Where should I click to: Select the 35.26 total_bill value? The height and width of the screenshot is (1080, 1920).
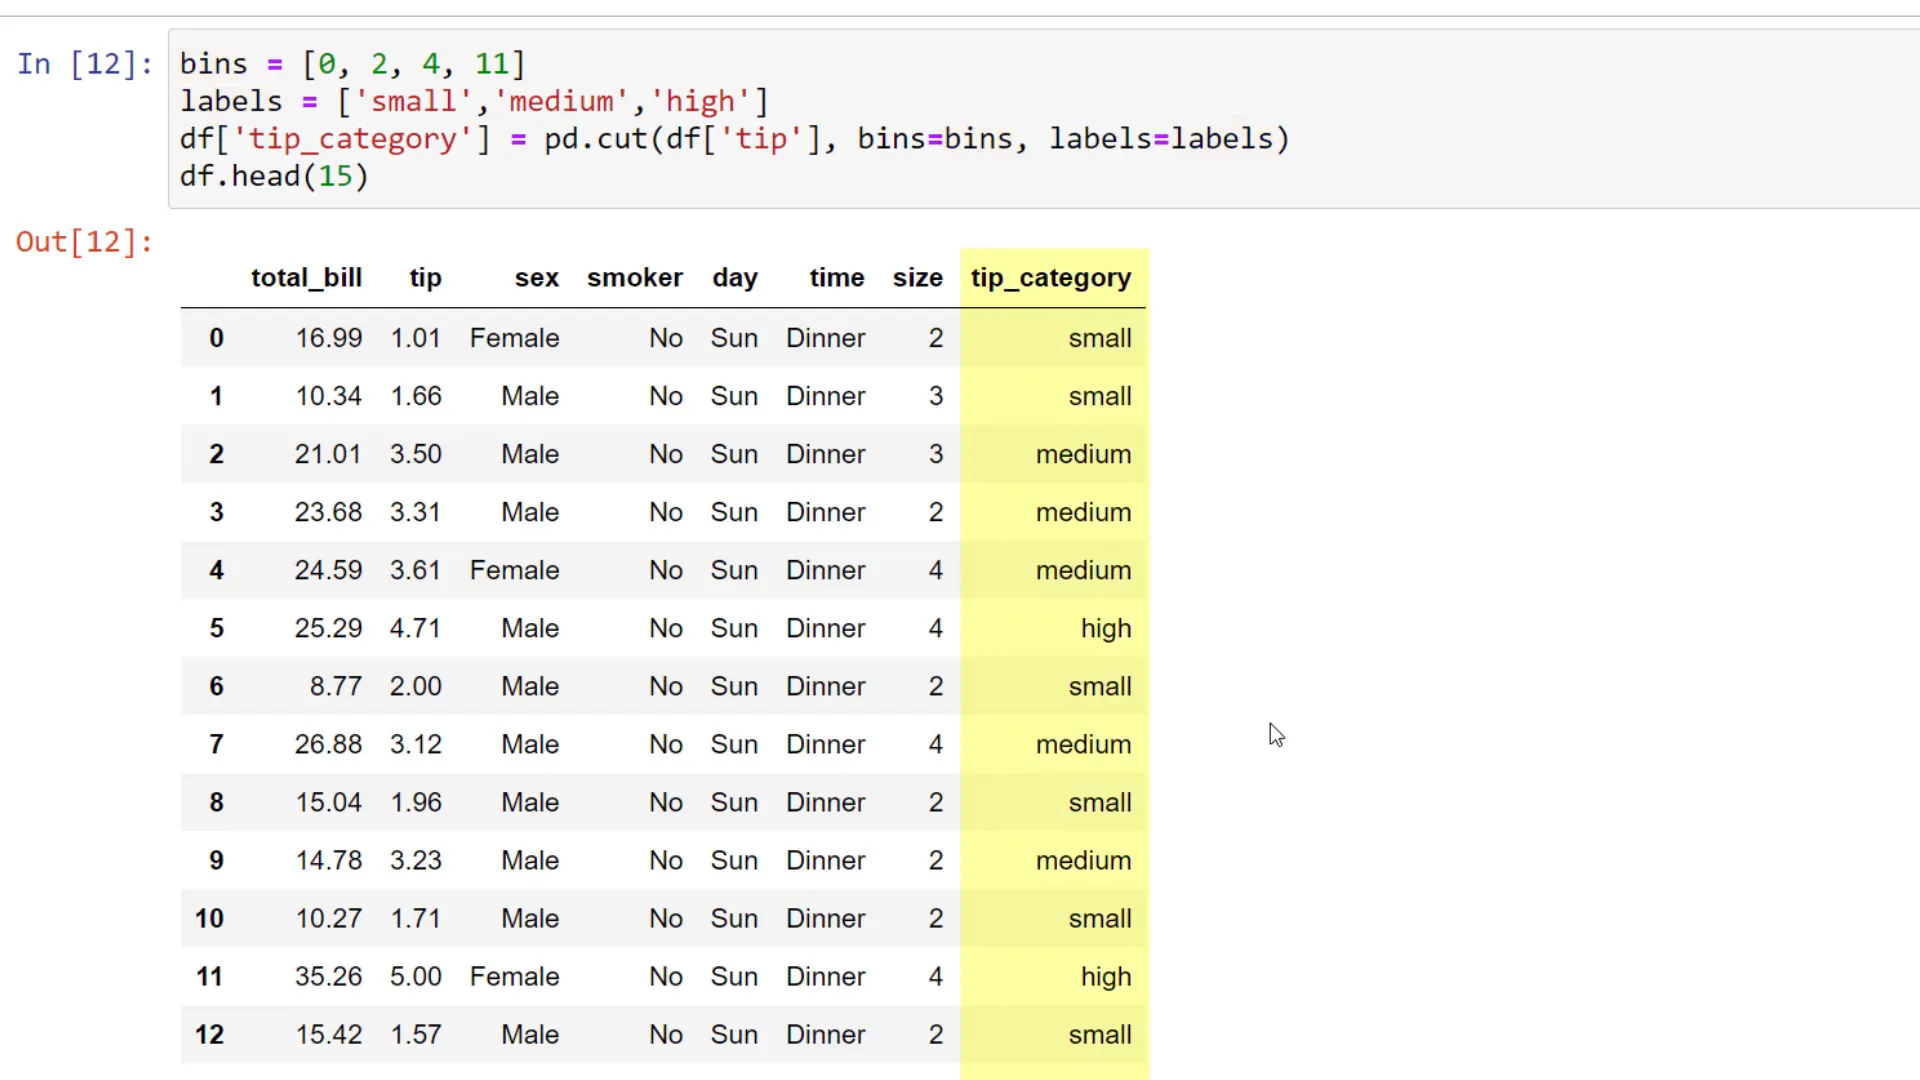[x=328, y=977]
